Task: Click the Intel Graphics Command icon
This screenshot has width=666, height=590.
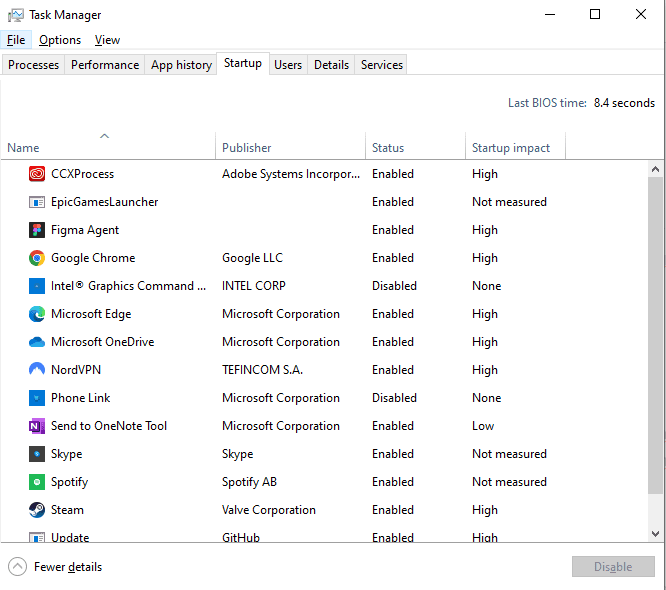Action: (x=37, y=286)
